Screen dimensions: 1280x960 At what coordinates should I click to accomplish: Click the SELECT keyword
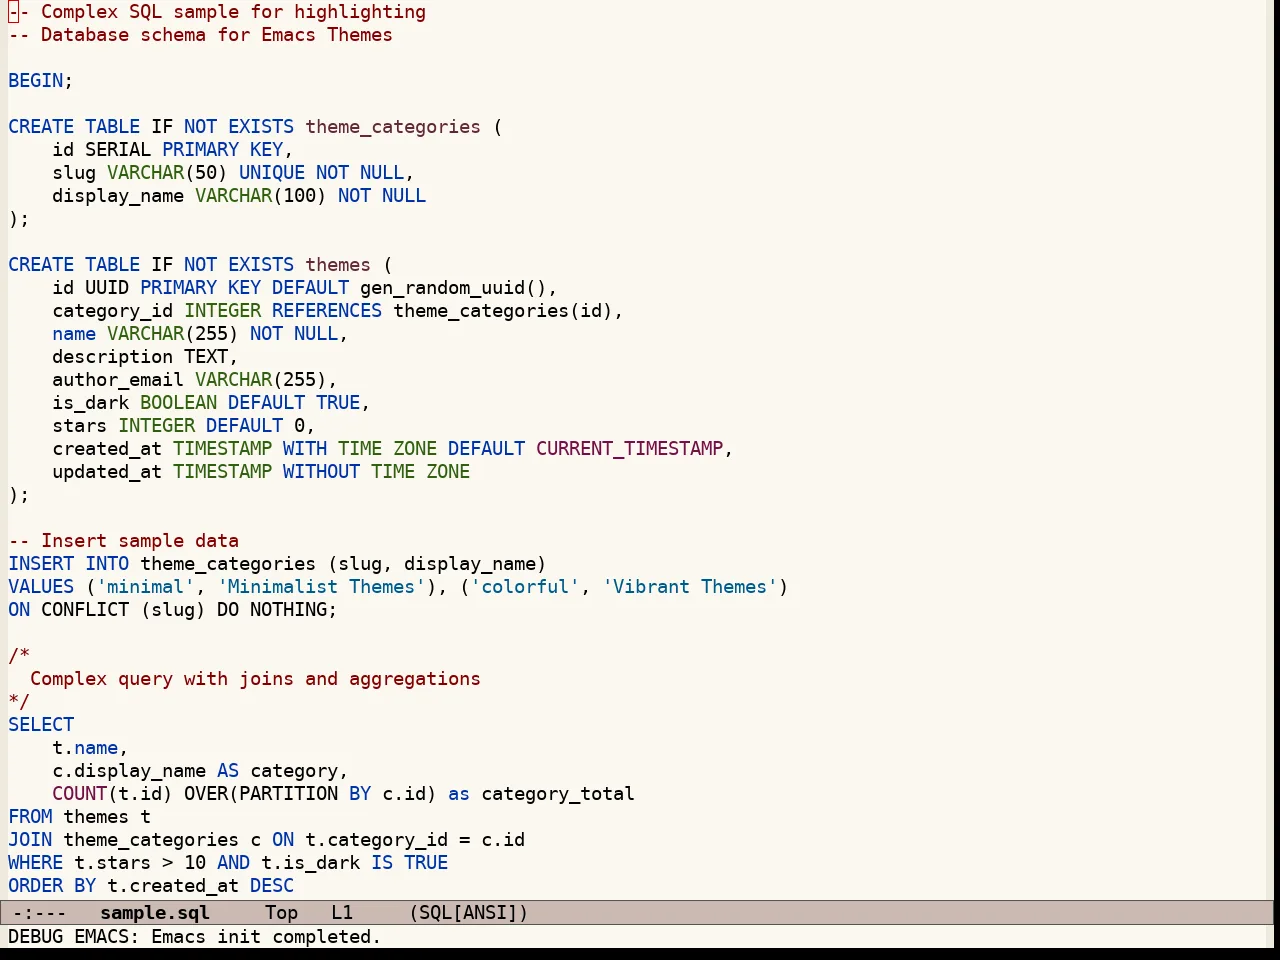pos(41,724)
